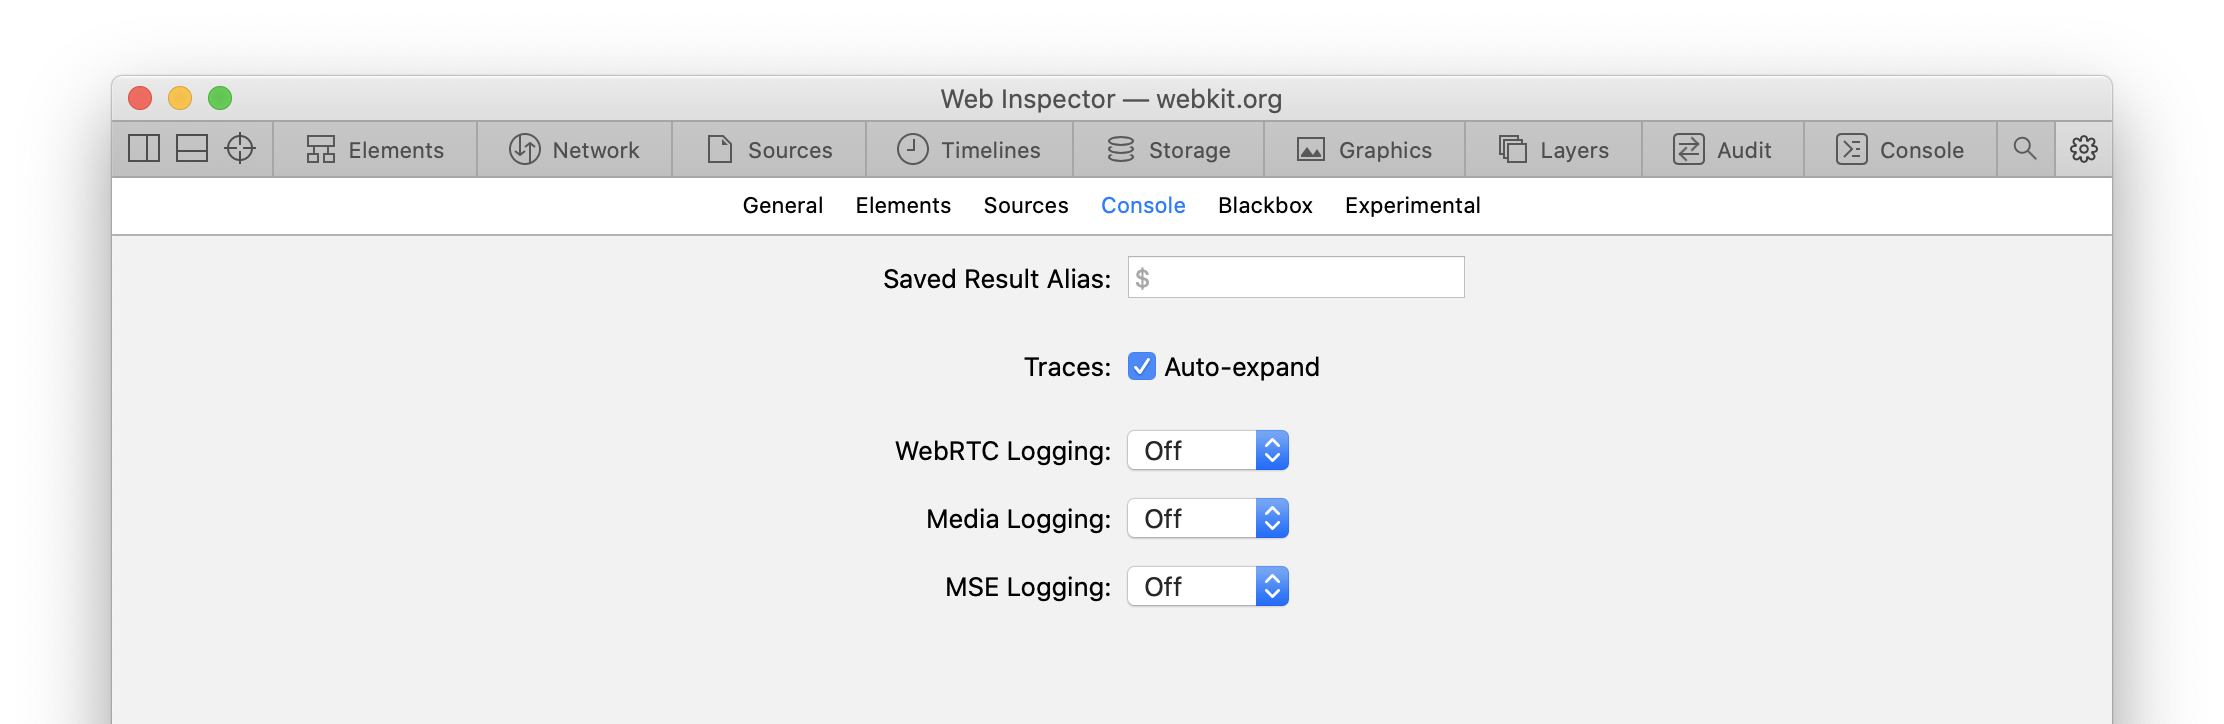Switch to Experimental settings tab
The width and height of the screenshot is (2224, 724).
click(1412, 206)
